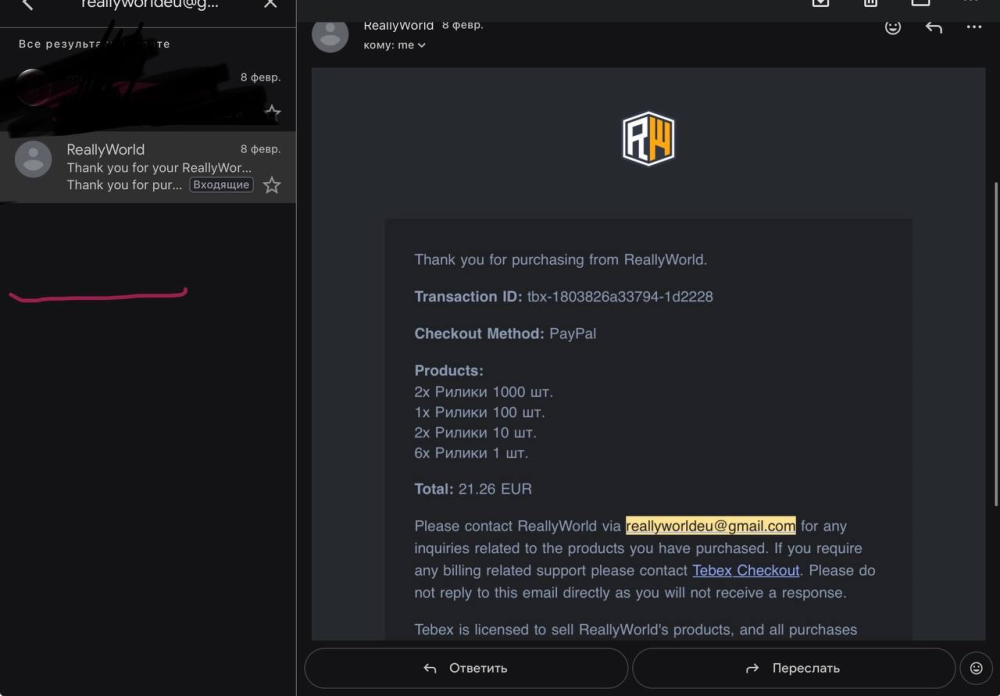Click the "Total: 21.26 EUR" line
This screenshot has width=1000, height=696.
(473, 489)
